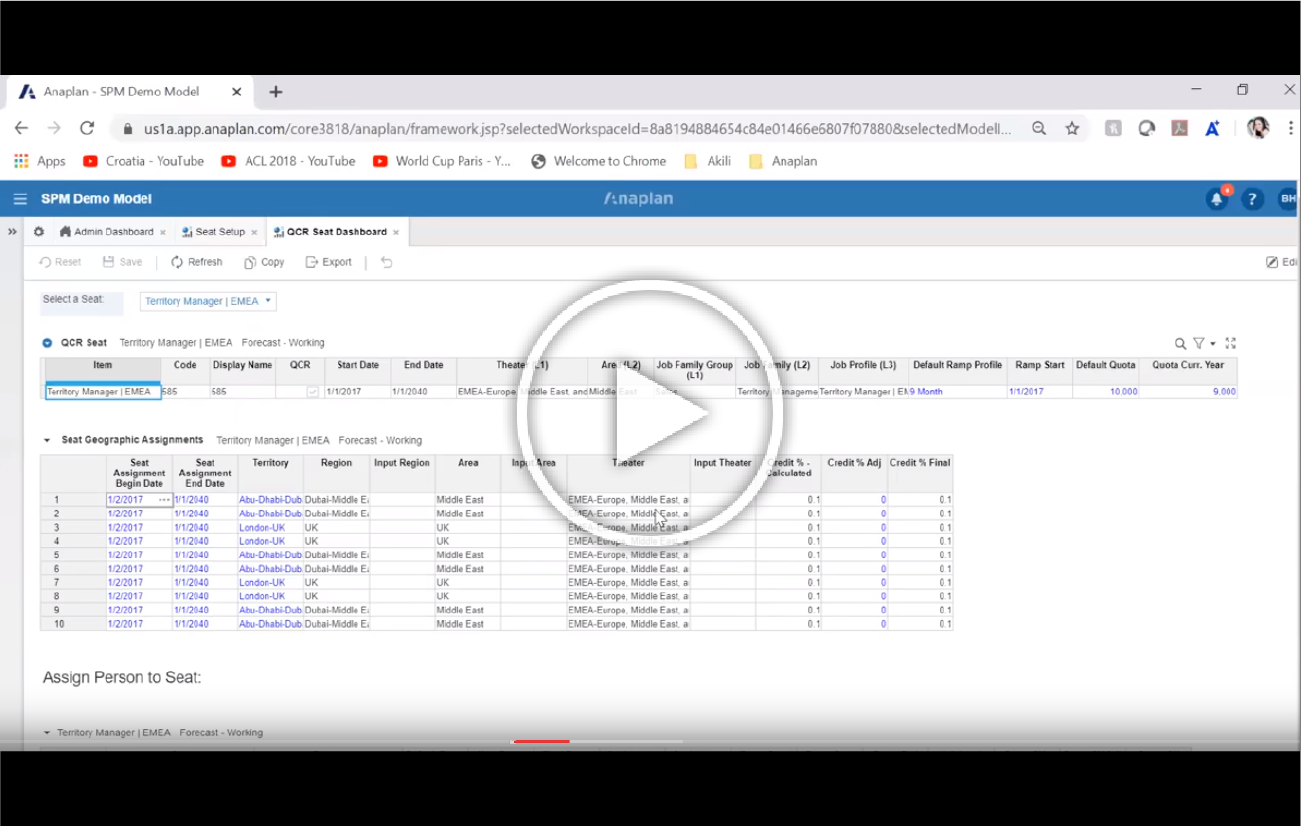Open the Welcome to Chrome bookmark
Image resolution: width=1301 pixels, height=826 pixels.
point(598,161)
